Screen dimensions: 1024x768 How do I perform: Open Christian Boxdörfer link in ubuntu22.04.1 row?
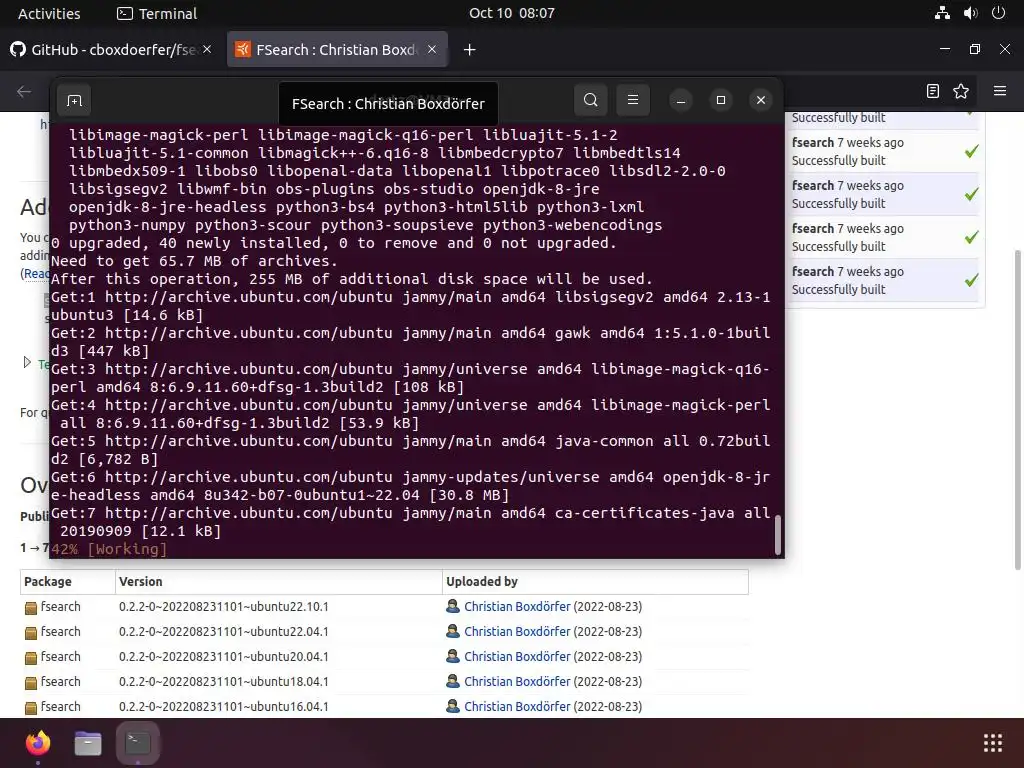(x=517, y=632)
